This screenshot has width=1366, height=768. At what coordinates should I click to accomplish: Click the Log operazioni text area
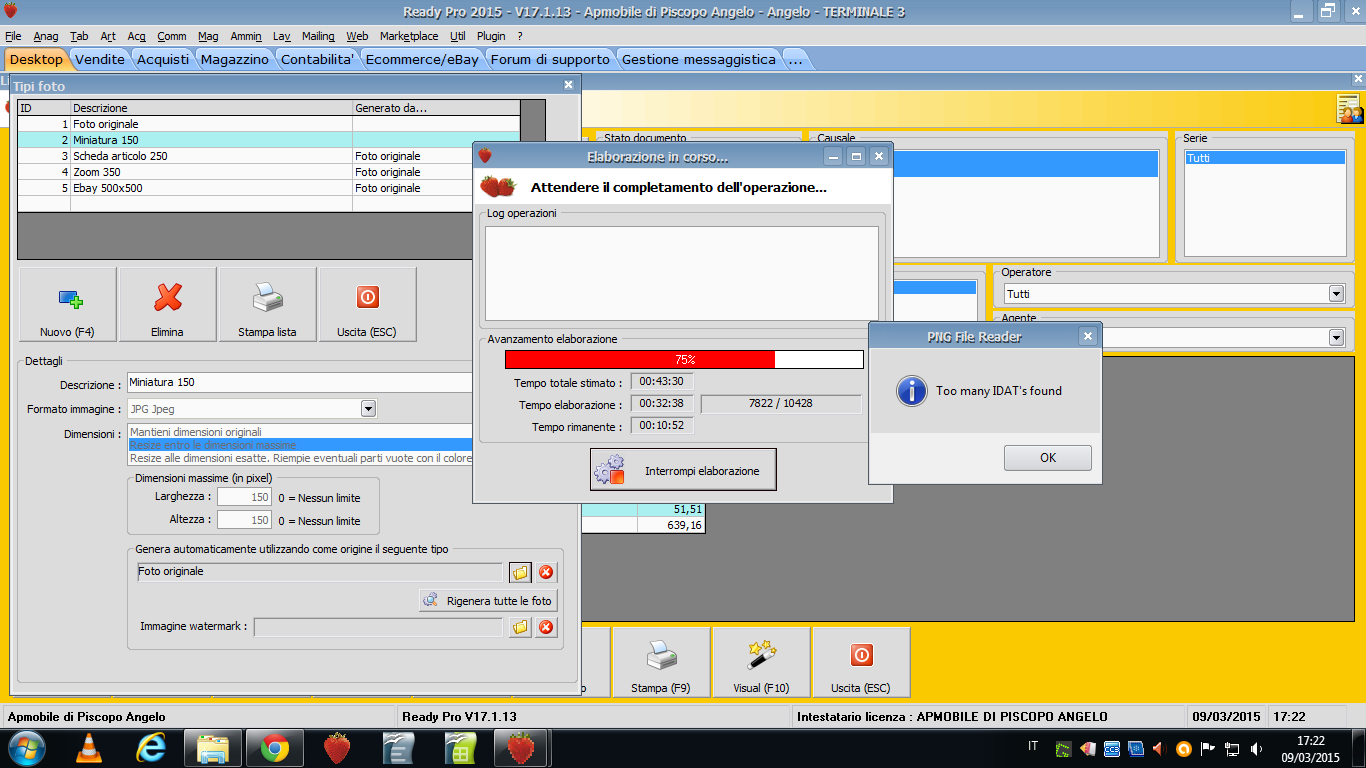pyautogui.click(x=682, y=273)
